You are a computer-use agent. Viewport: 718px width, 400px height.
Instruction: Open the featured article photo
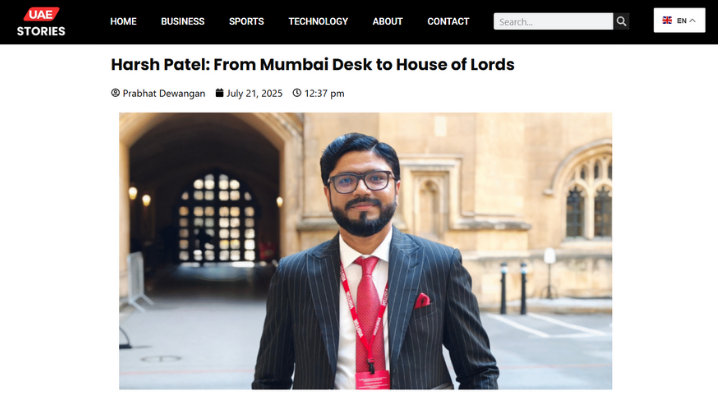pyautogui.click(x=365, y=251)
